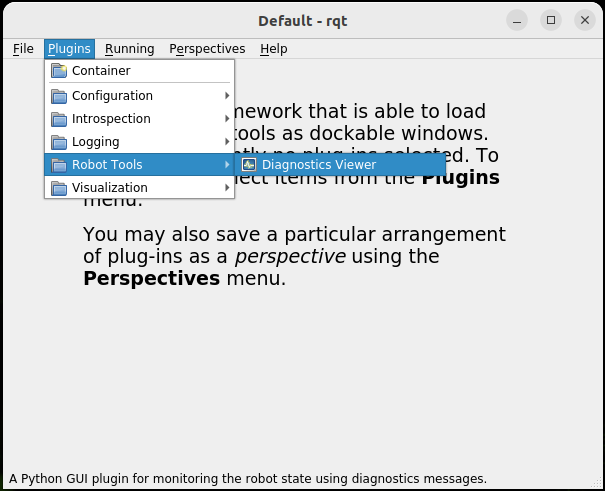The image size is (605, 491).
Task: Expand the Visualization submenu arrow
Action: [227, 188]
